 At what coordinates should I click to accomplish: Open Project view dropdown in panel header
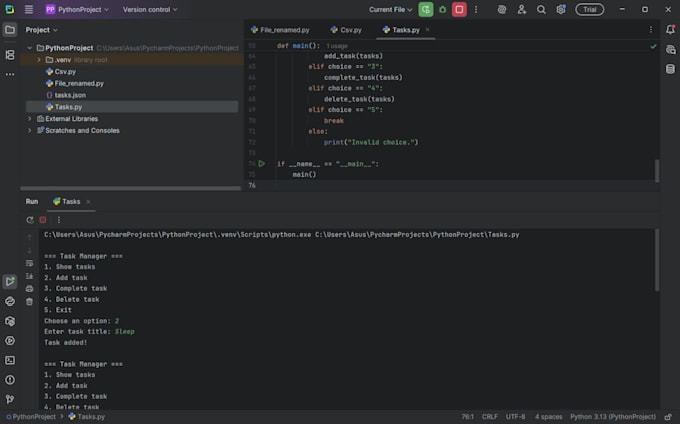pyautogui.click(x=41, y=30)
